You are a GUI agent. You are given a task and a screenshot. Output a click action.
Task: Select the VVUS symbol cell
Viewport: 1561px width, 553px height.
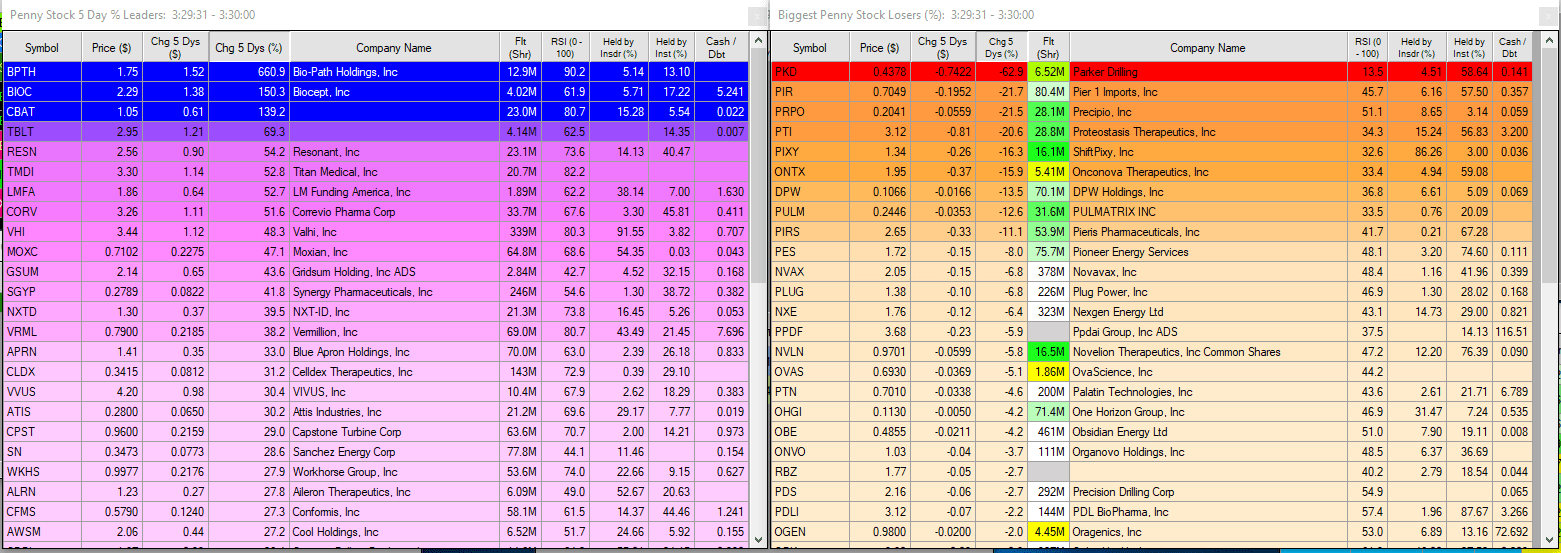(x=42, y=392)
